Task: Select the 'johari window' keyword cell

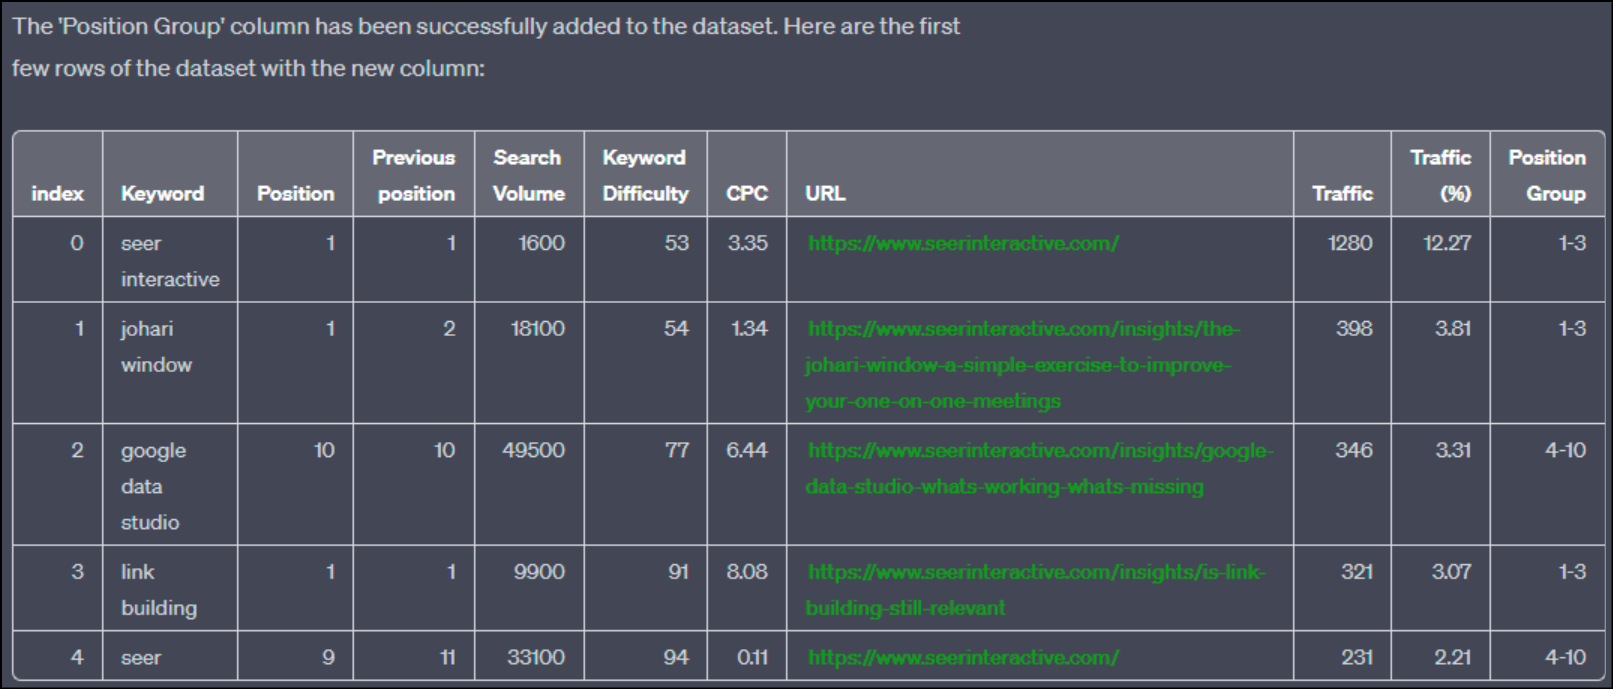Action: (x=156, y=346)
